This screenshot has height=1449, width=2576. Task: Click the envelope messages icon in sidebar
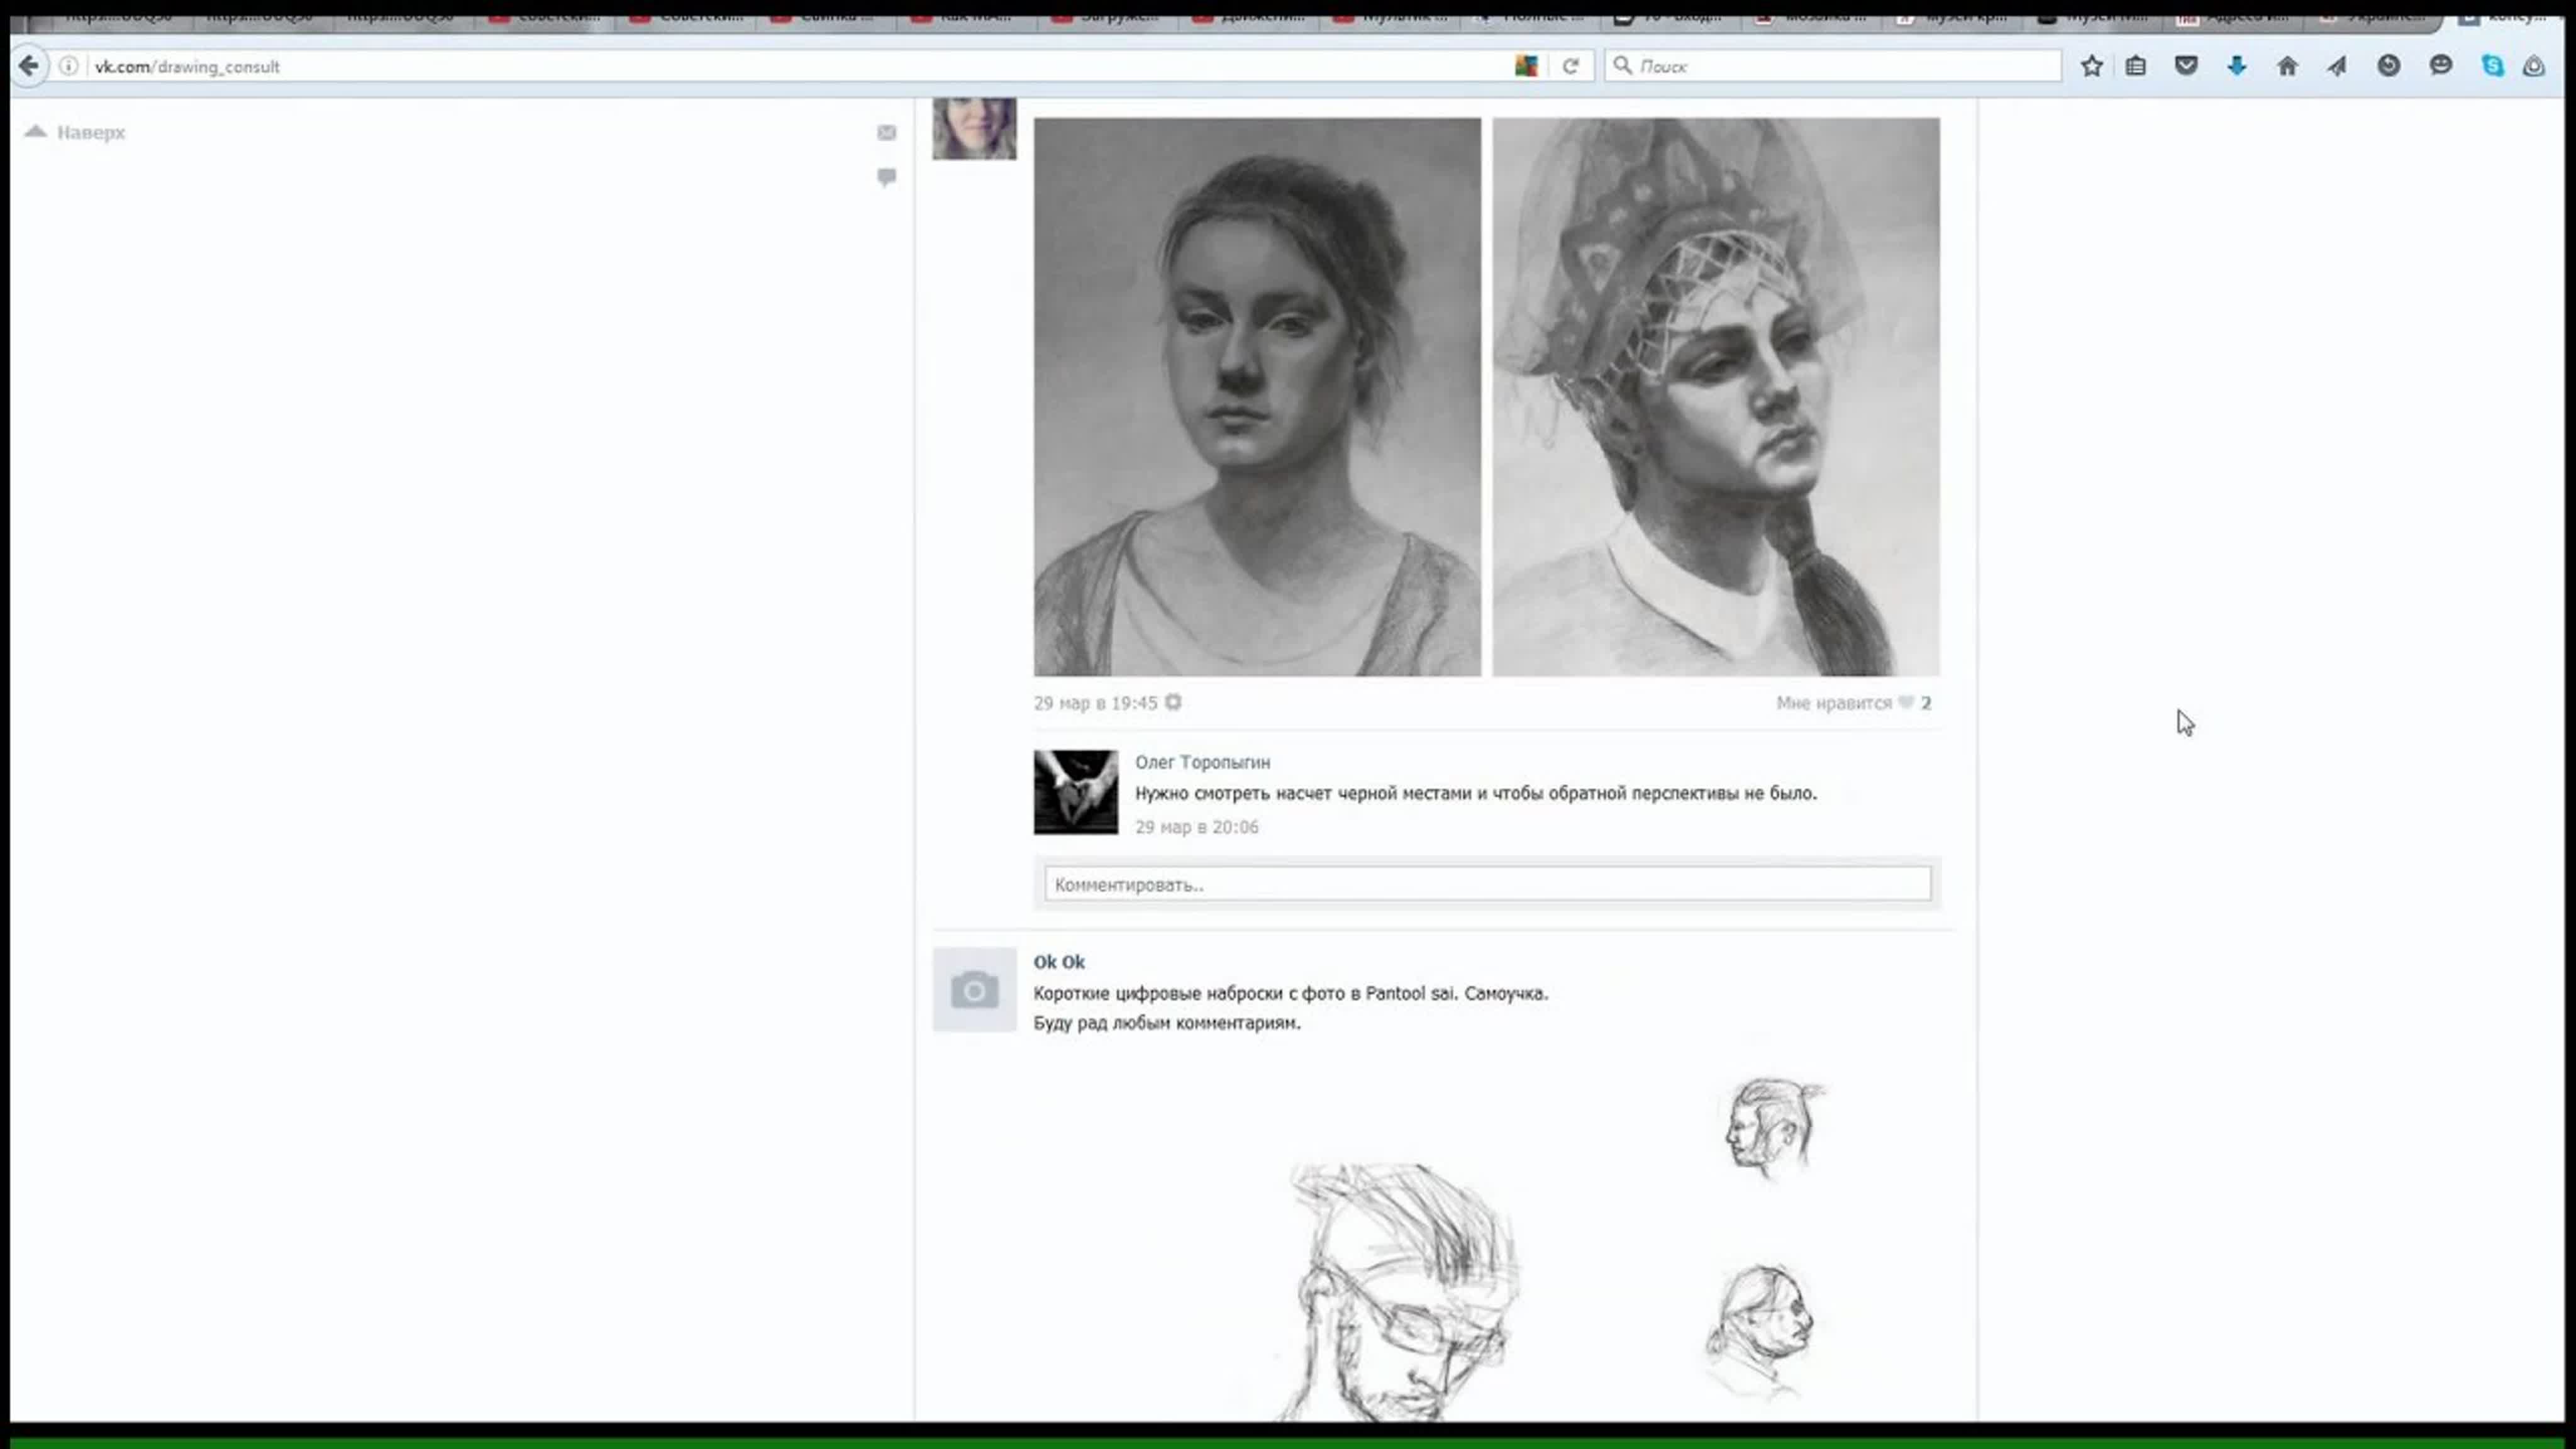pos(886,132)
